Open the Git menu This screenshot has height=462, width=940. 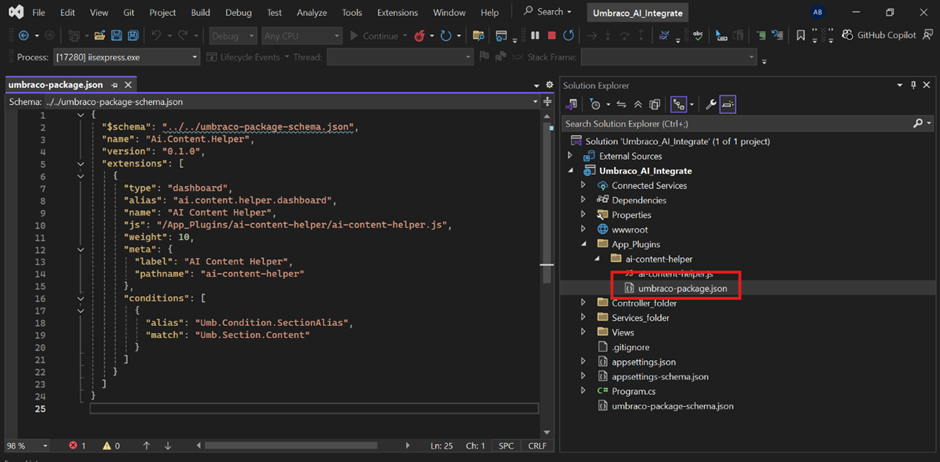(x=128, y=12)
